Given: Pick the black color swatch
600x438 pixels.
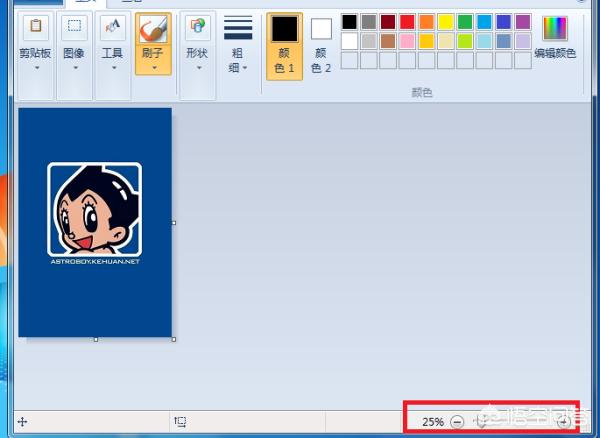Looking at the screenshot, I should click(349, 22).
